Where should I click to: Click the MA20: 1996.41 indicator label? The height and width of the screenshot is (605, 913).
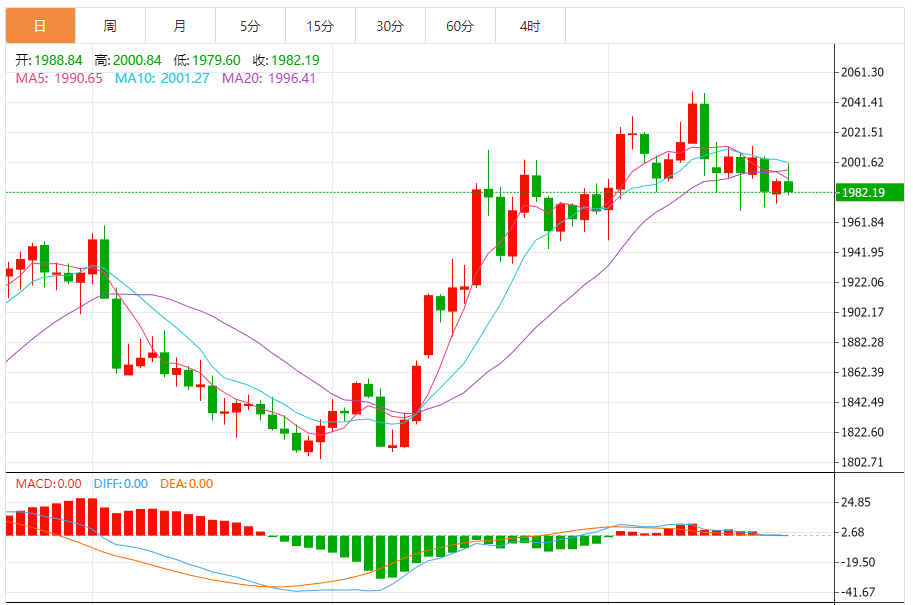point(268,78)
